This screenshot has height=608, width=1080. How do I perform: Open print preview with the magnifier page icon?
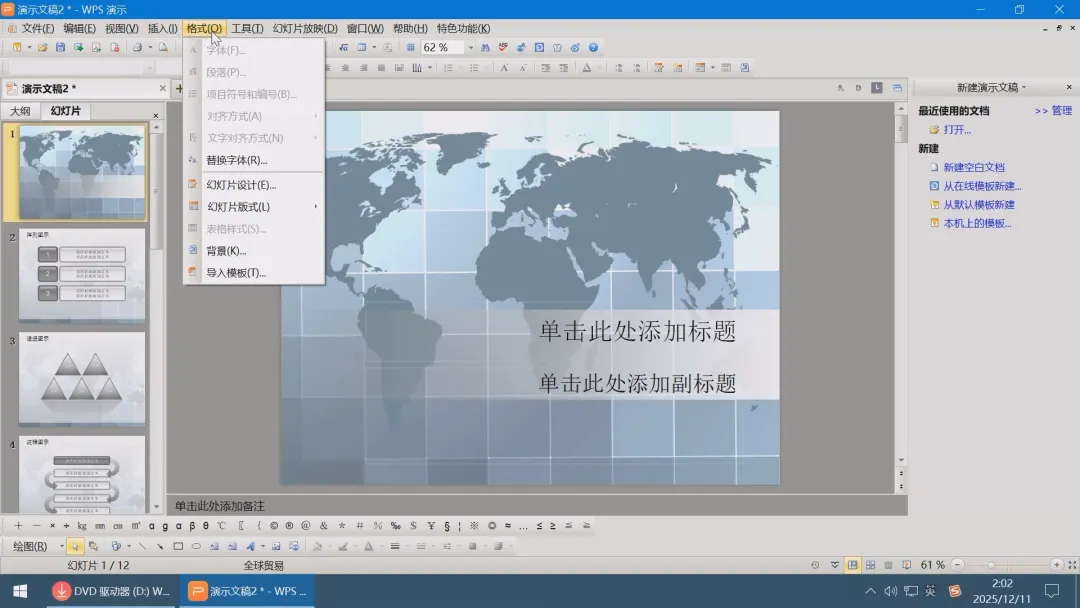coord(163,48)
